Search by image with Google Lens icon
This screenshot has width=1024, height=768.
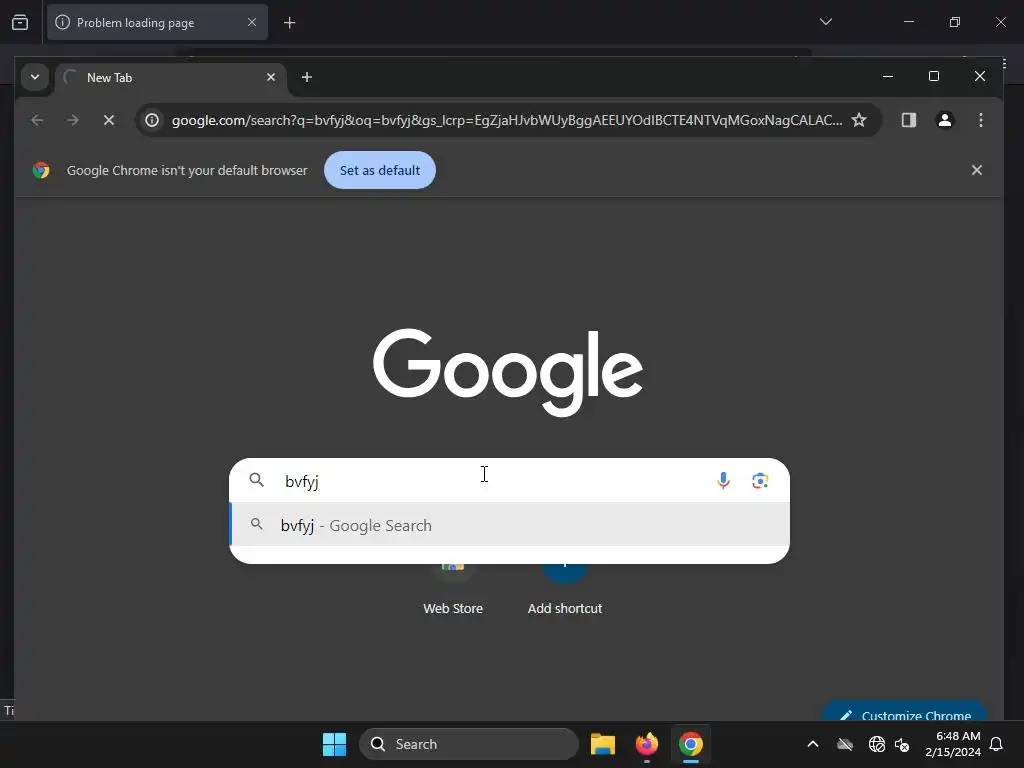click(760, 481)
